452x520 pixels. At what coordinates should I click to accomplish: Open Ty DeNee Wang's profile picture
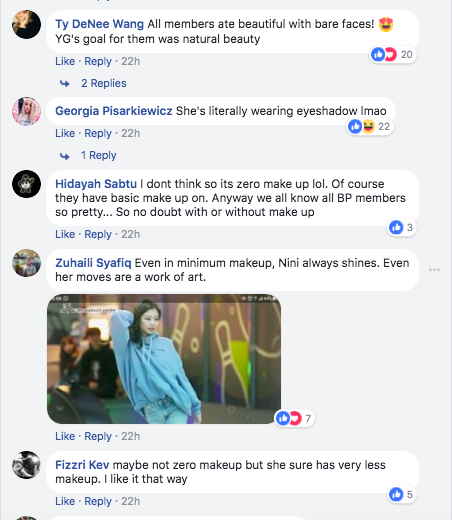(26, 24)
